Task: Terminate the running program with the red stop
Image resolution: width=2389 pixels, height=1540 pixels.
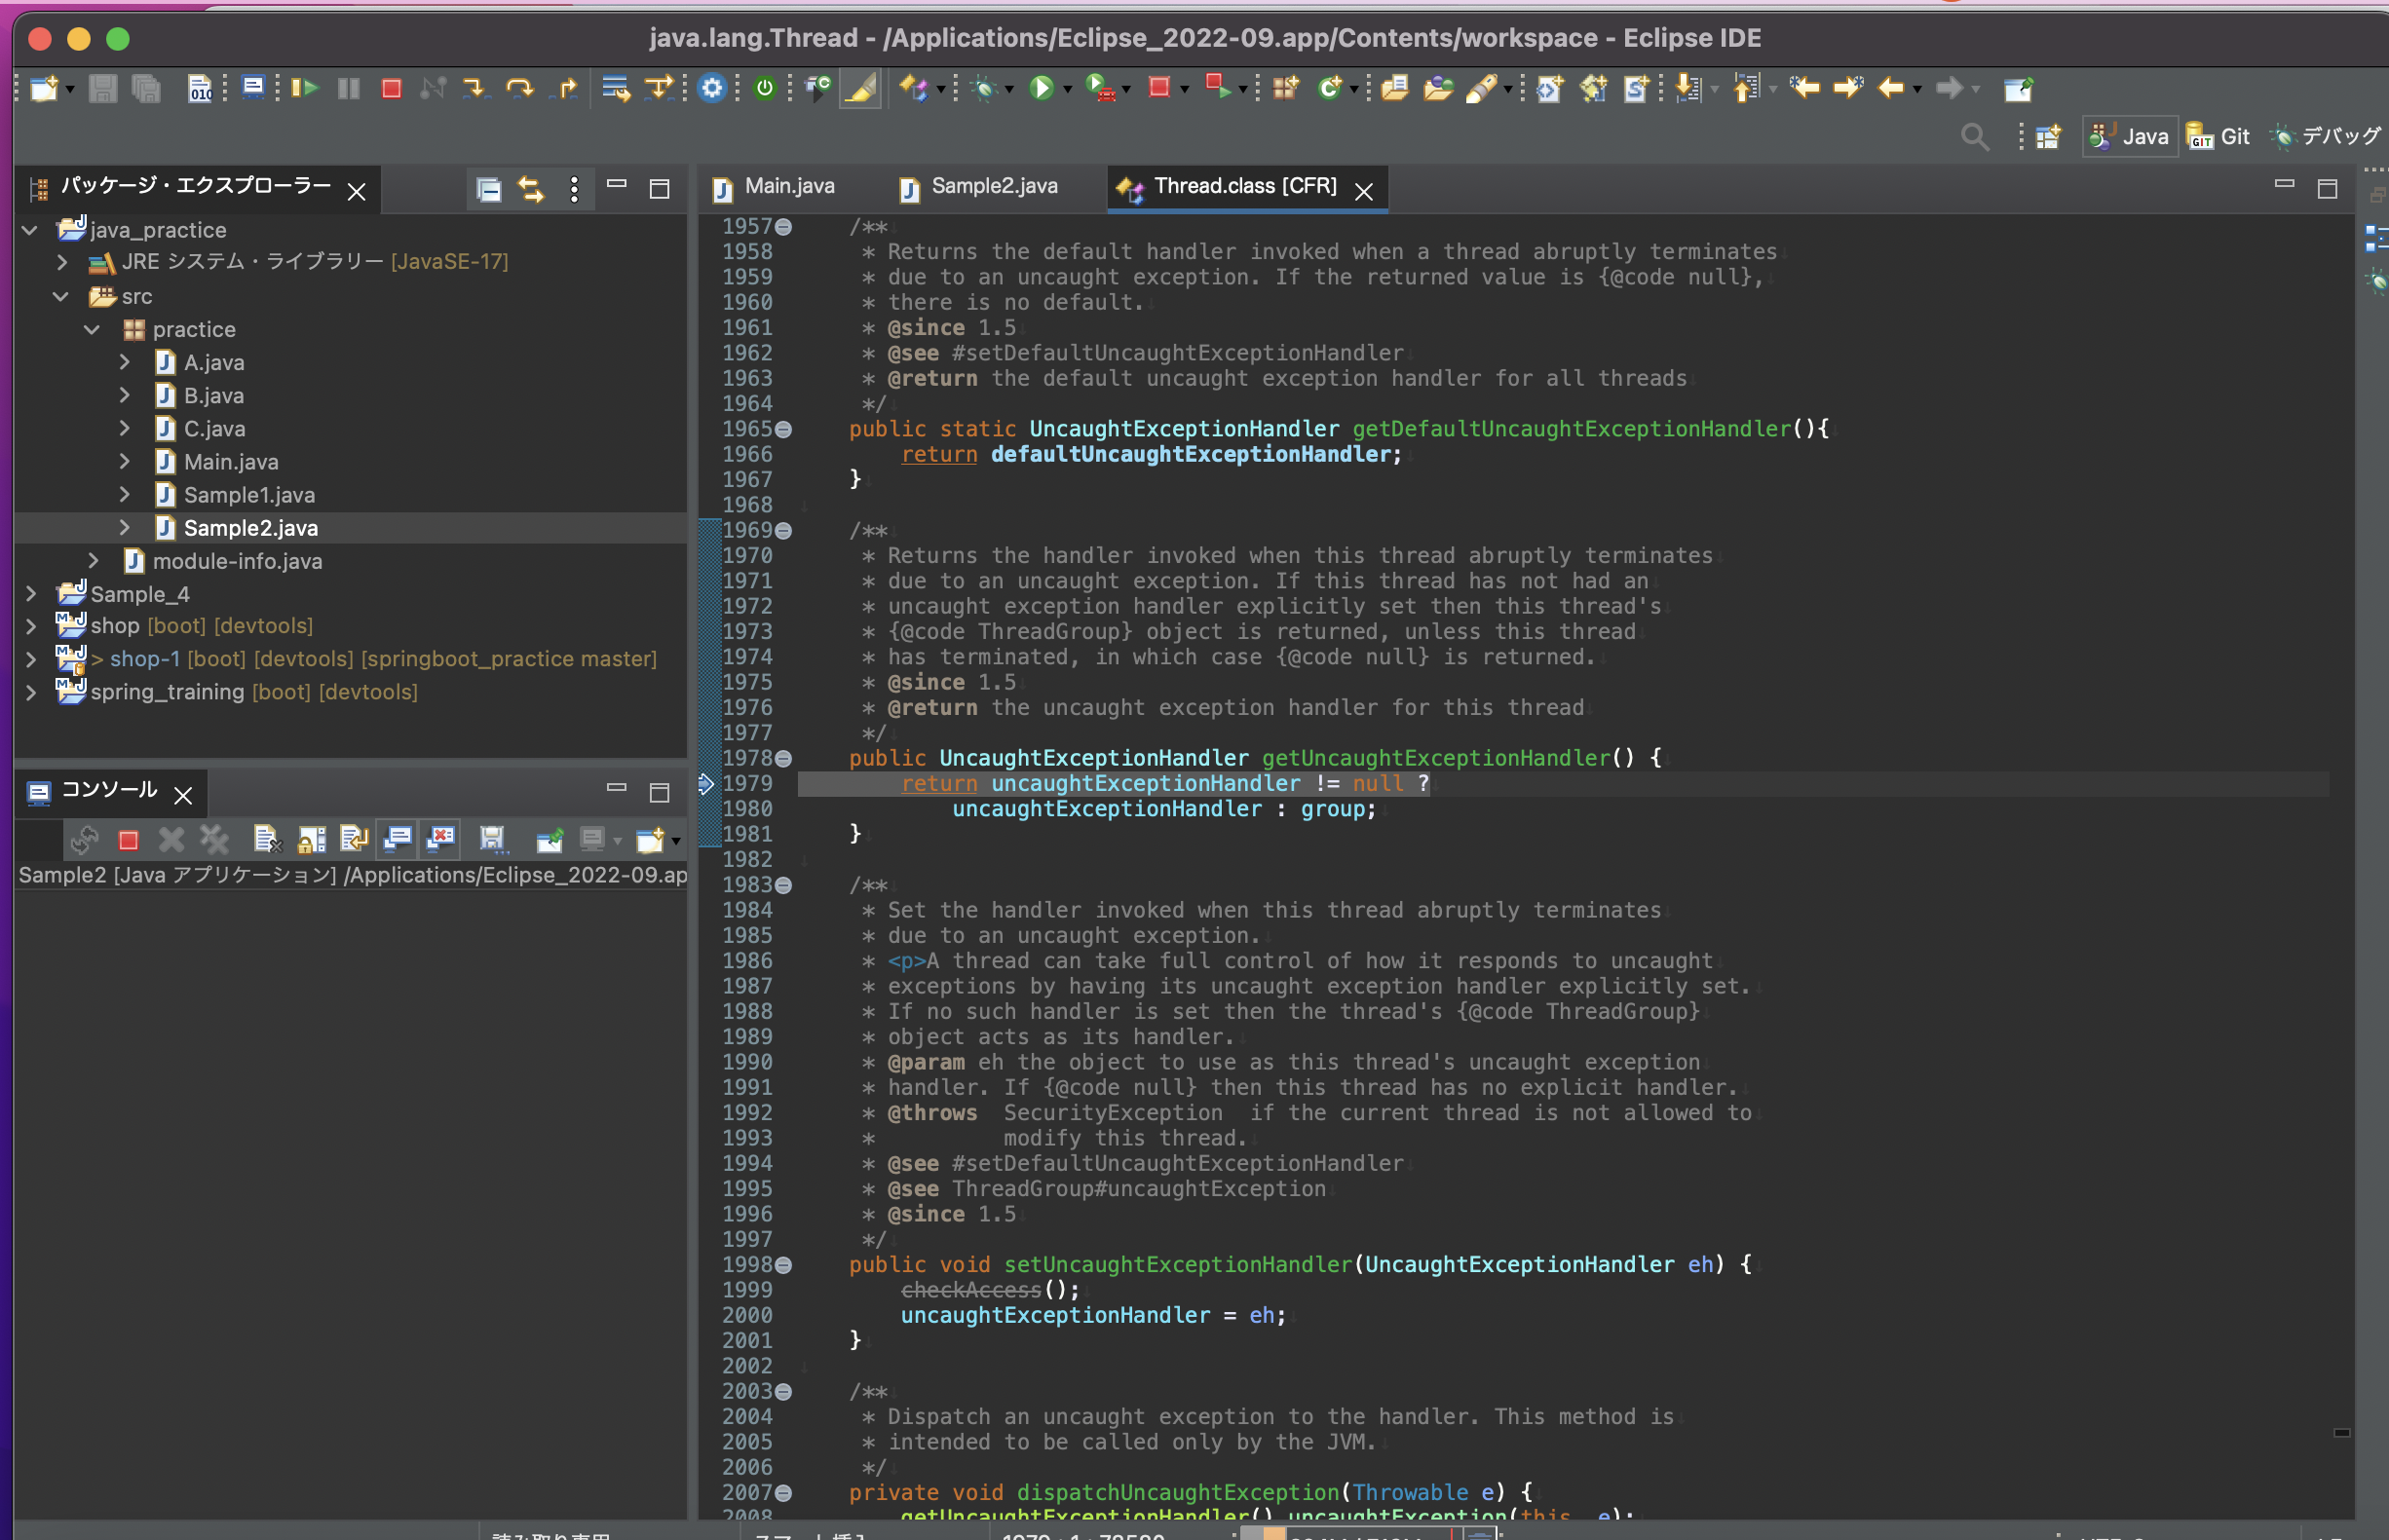Action: 391,88
